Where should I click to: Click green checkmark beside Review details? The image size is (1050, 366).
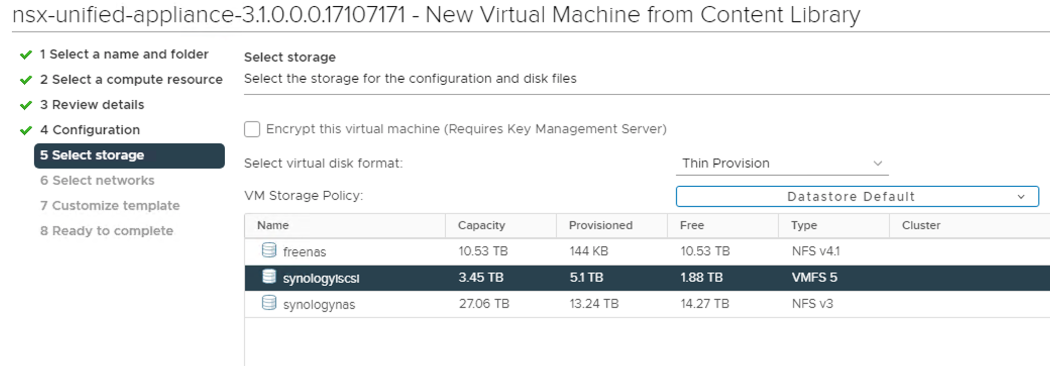[x=26, y=105]
